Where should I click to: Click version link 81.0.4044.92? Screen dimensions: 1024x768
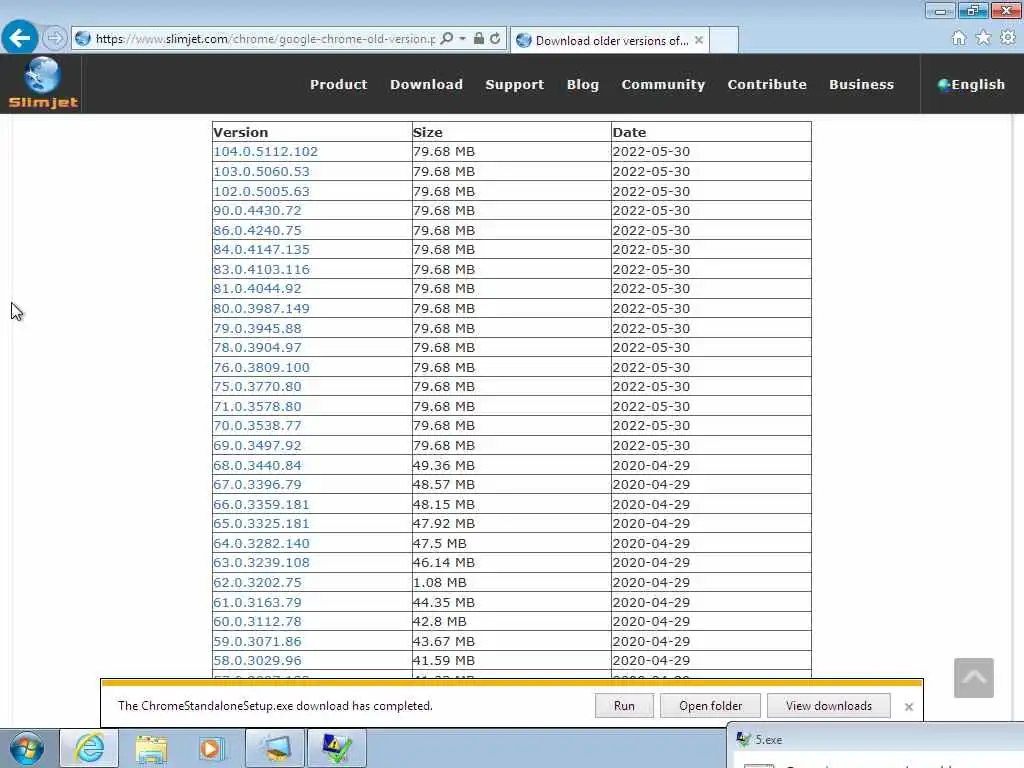point(257,288)
